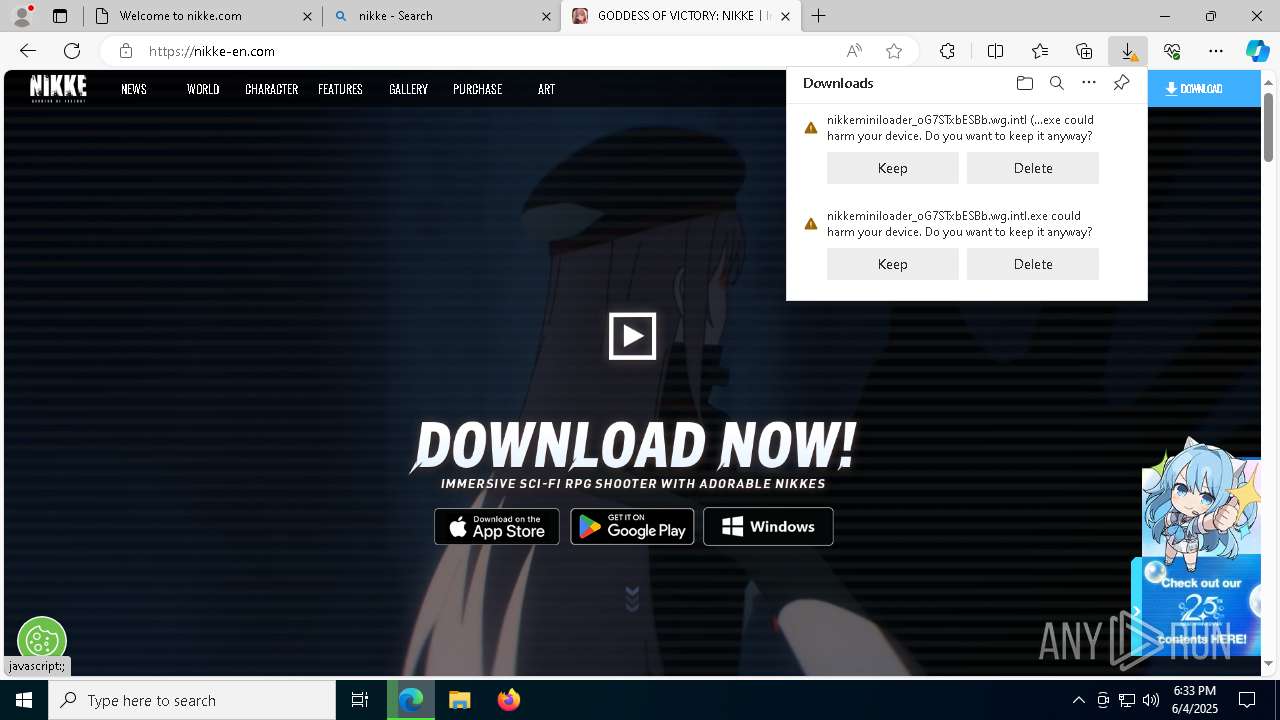The height and width of the screenshot is (720, 1280).
Task: Click the taskbar search box
Action: pyautogui.click(x=192, y=700)
